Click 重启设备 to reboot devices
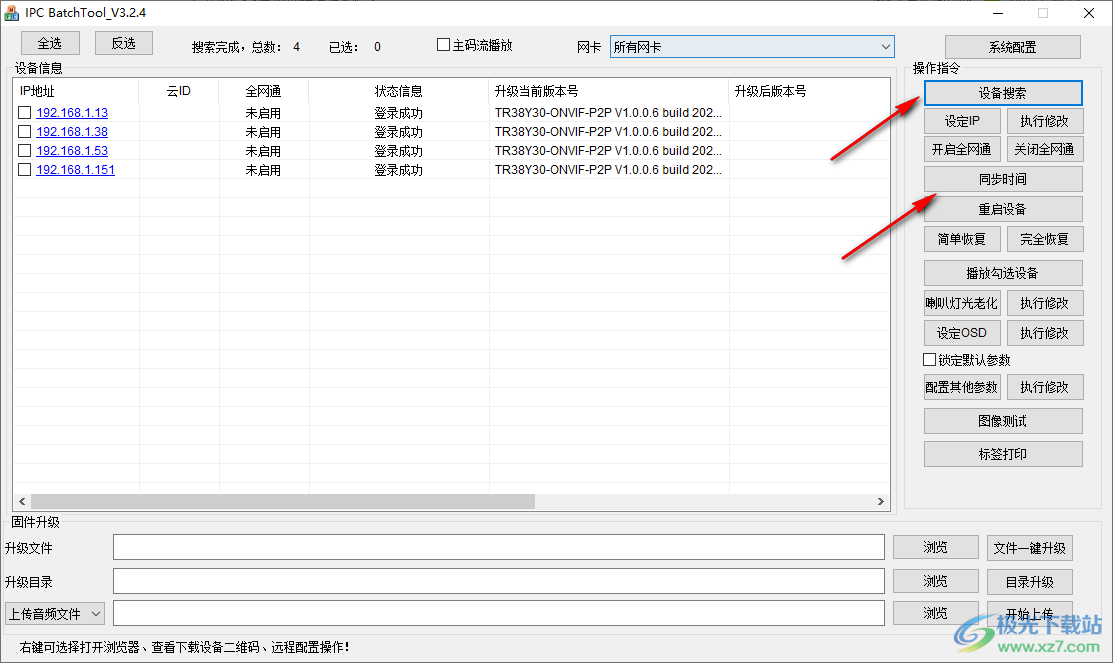The width and height of the screenshot is (1113, 663). [1002, 208]
